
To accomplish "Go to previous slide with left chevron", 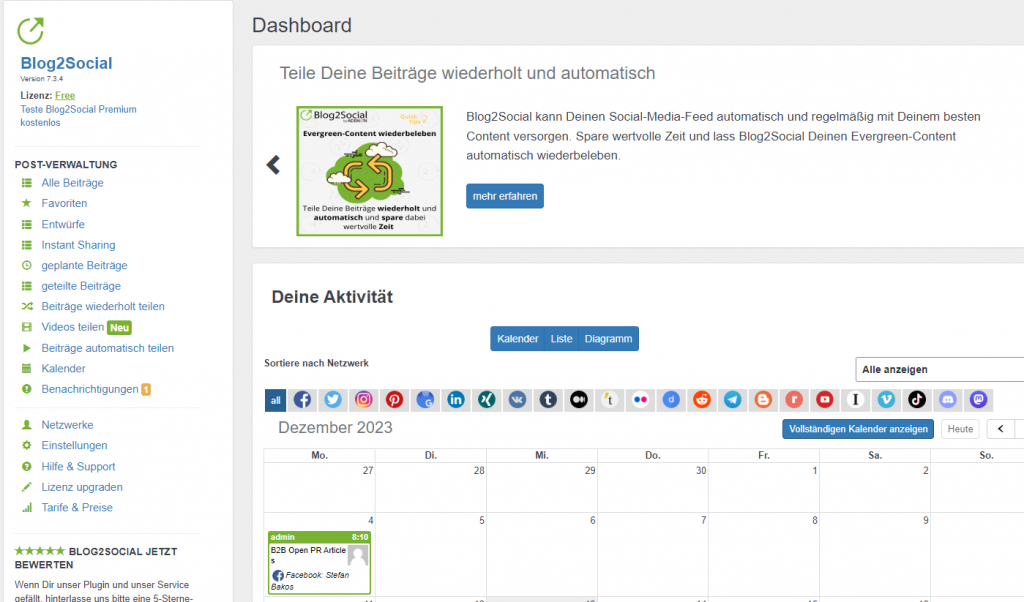I will click(273, 165).
